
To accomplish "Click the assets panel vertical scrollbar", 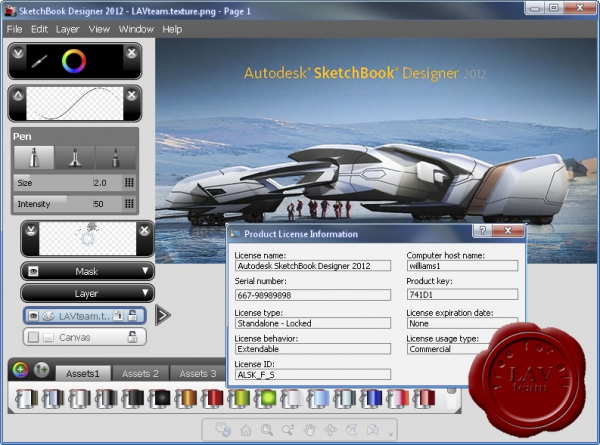I will pyautogui.click(x=452, y=399).
